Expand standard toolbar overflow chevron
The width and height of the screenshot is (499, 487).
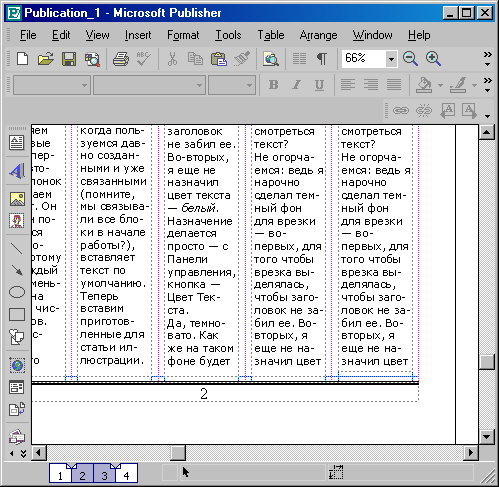488,59
